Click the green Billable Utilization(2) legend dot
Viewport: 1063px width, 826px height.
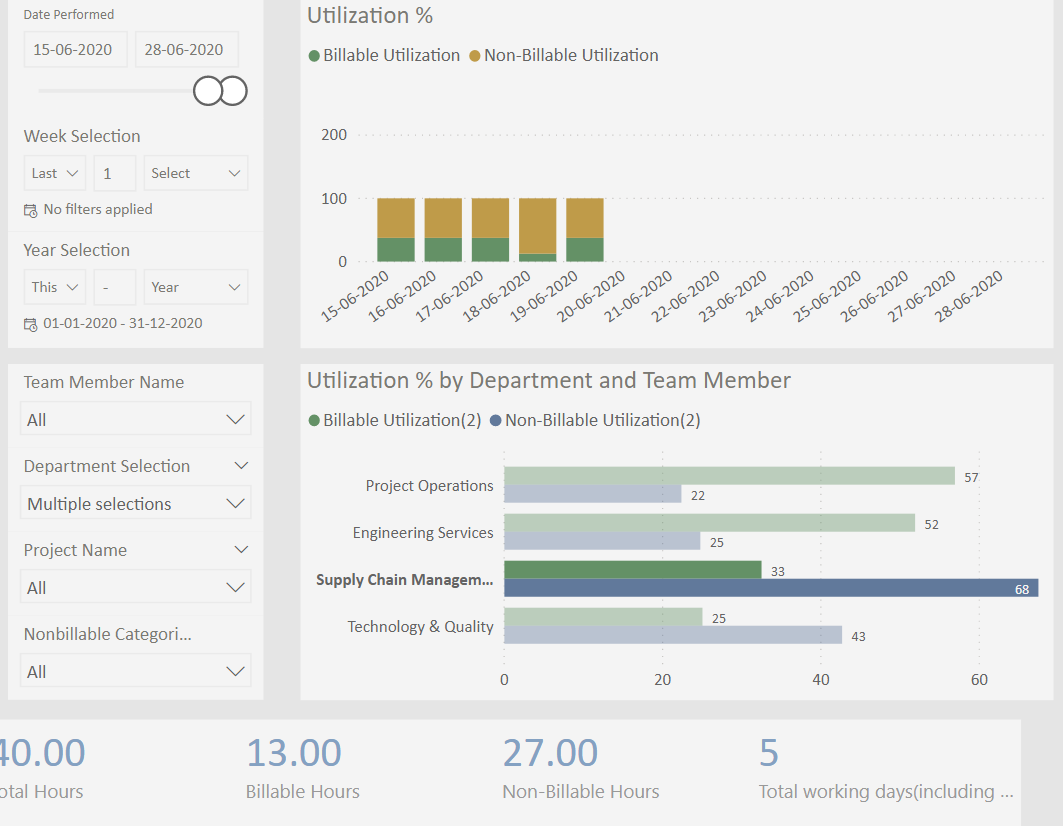[314, 420]
